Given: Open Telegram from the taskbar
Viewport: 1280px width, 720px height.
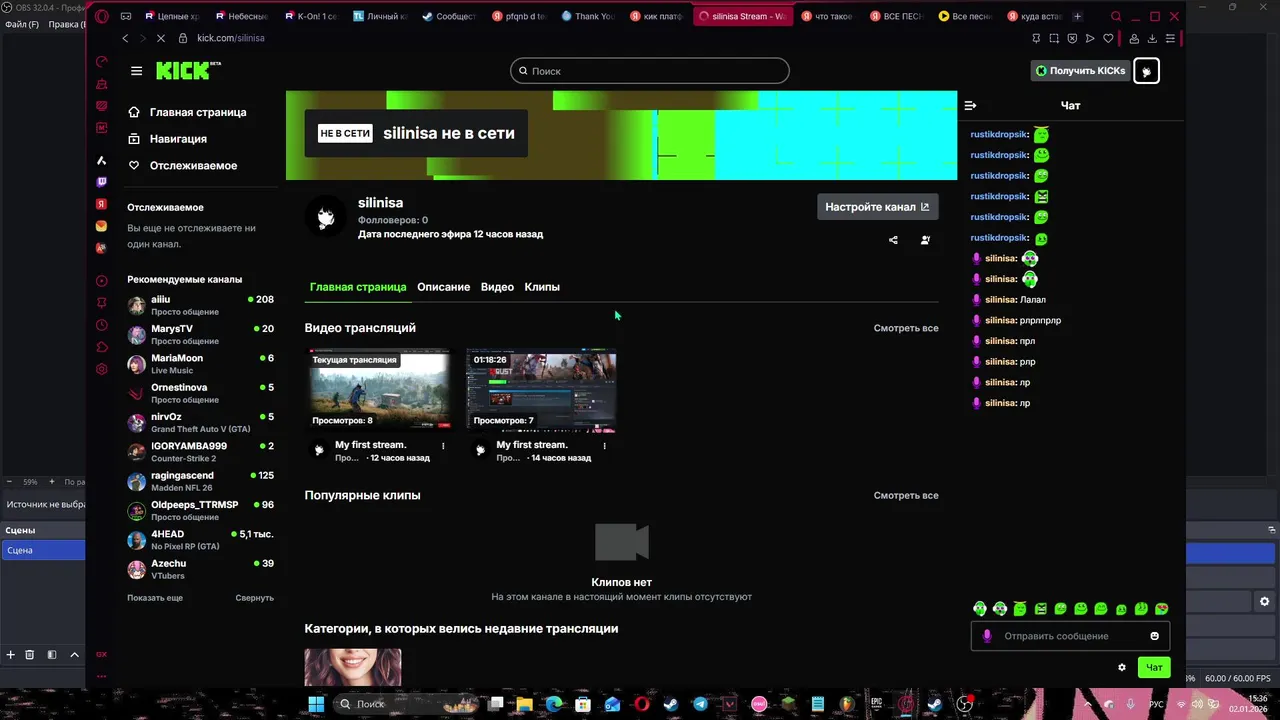Looking at the screenshot, I should [x=700, y=704].
